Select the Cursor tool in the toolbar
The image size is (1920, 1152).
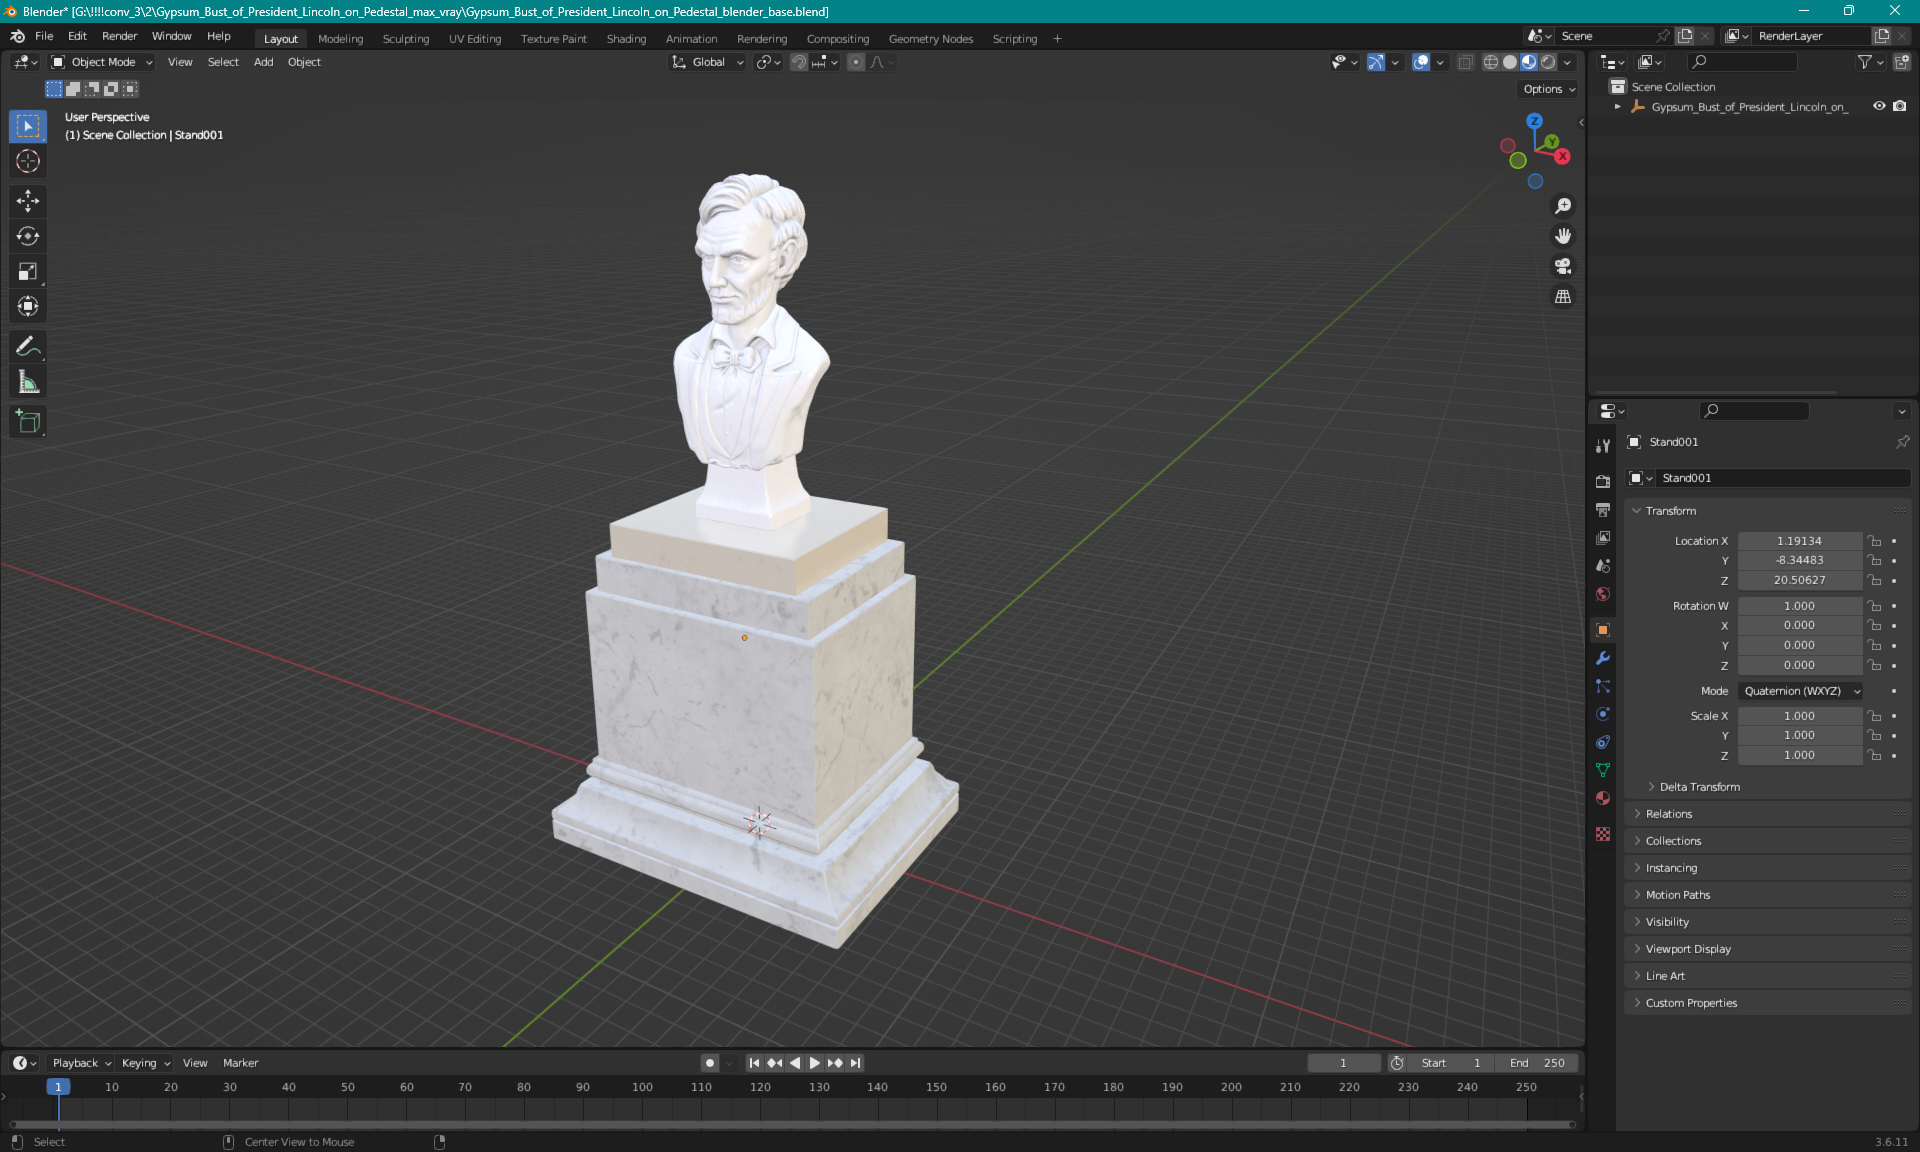pyautogui.click(x=28, y=161)
